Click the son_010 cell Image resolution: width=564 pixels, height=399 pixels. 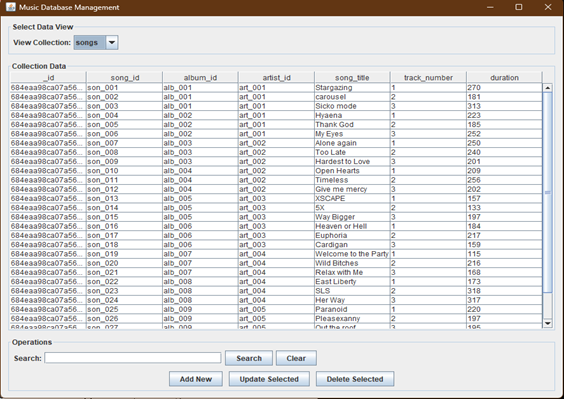point(124,171)
